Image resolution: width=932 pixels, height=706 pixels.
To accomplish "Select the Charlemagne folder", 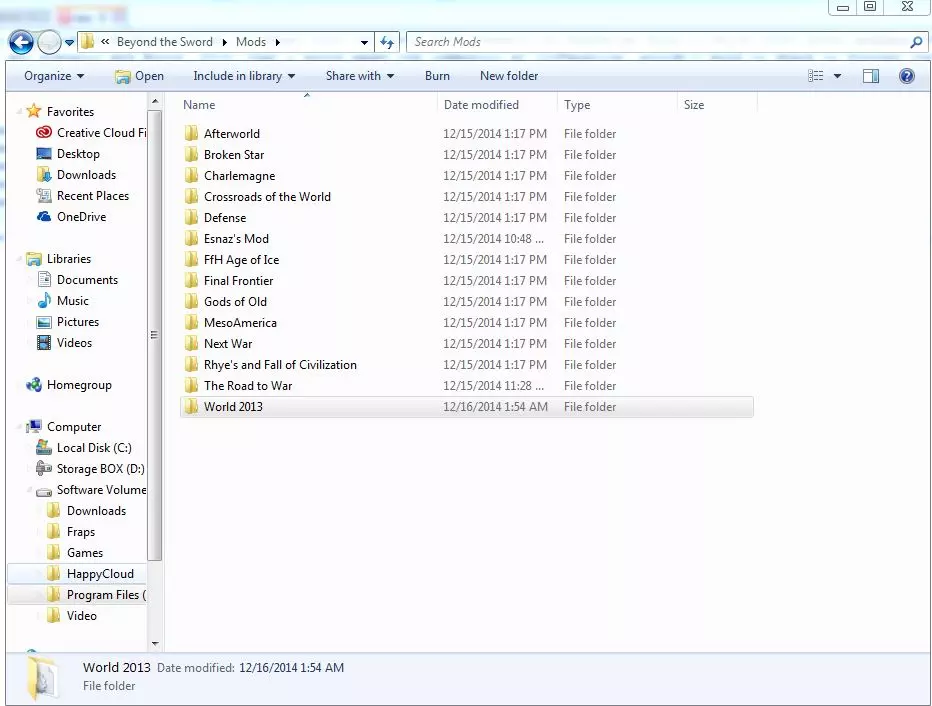I will (x=240, y=176).
